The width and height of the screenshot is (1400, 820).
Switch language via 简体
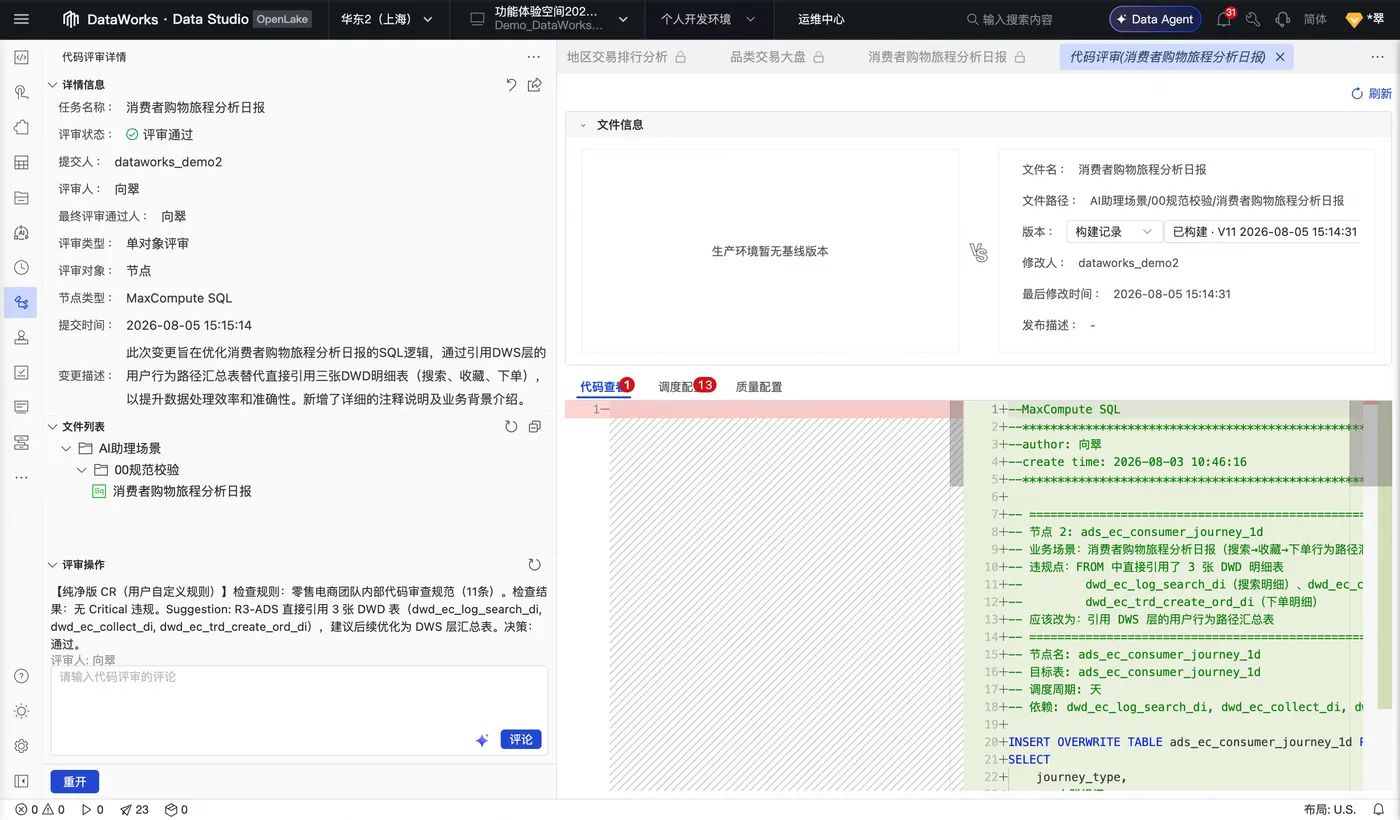point(1316,19)
